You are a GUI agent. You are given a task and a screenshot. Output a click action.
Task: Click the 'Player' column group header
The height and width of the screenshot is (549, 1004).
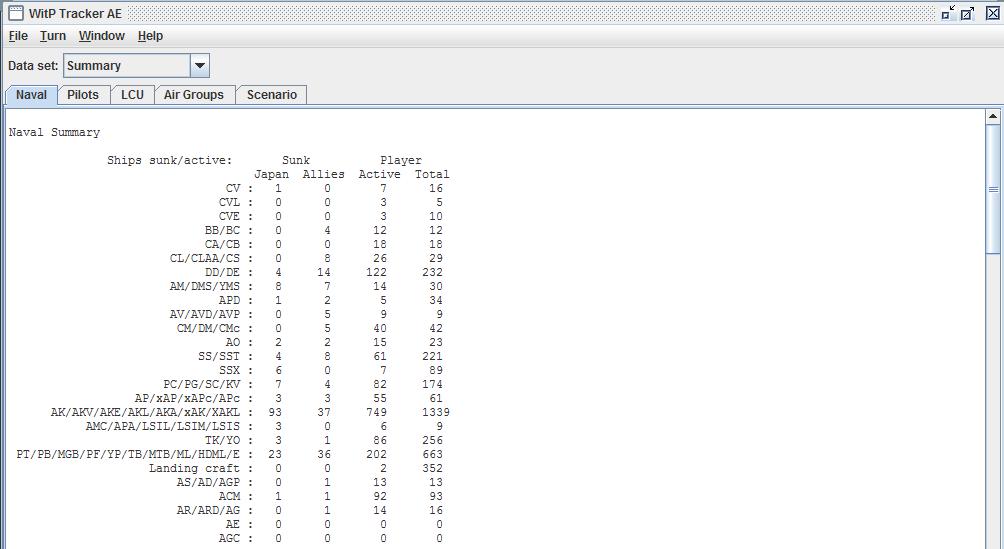401,160
